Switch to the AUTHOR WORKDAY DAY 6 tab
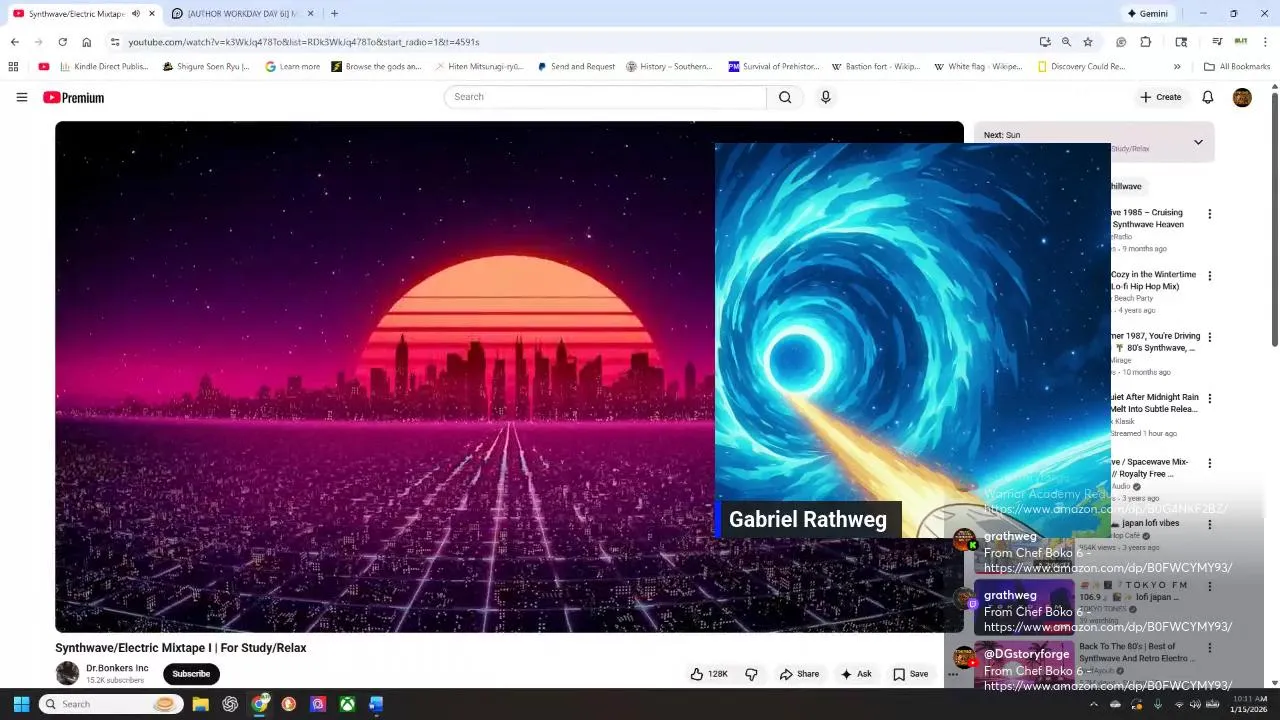The image size is (1280, 720). click(244, 14)
